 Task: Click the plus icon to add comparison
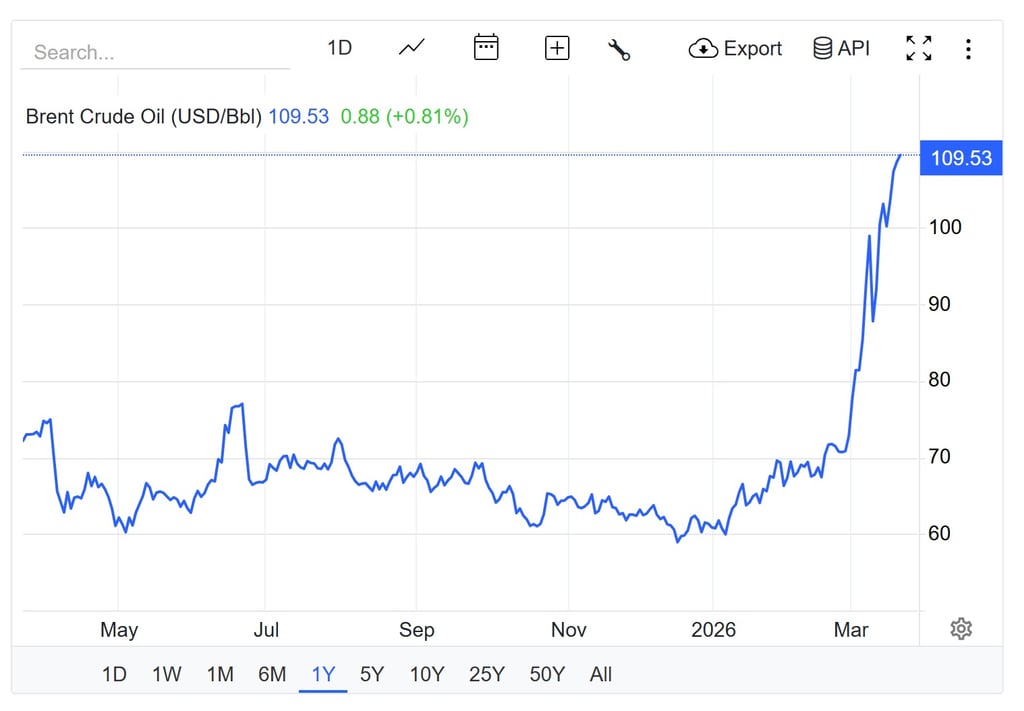point(557,48)
